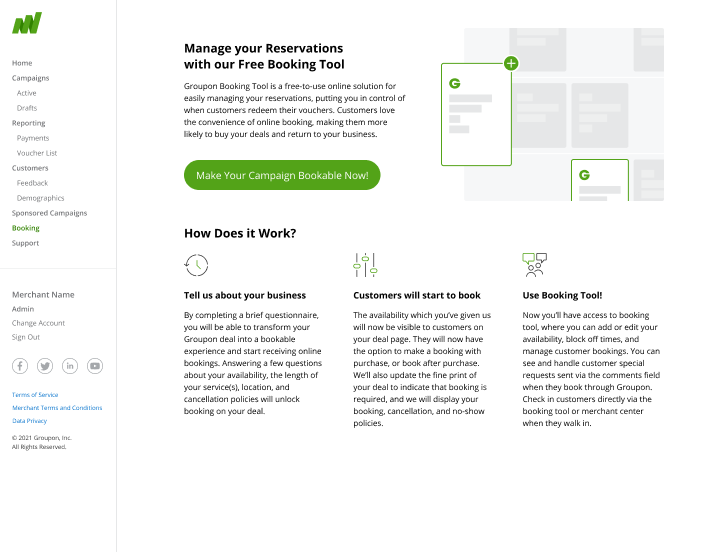This screenshot has height=552, width=721.
Task: Select Drafts under Campaigns
Action: (x=27, y=108)
